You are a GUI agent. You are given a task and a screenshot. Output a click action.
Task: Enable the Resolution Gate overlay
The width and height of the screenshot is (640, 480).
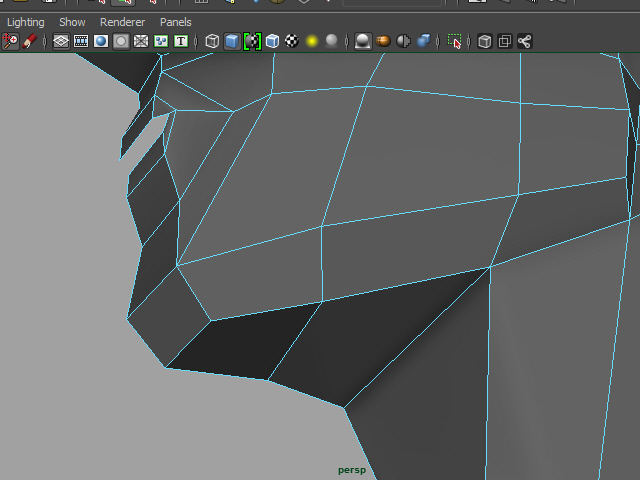[101, 41]
